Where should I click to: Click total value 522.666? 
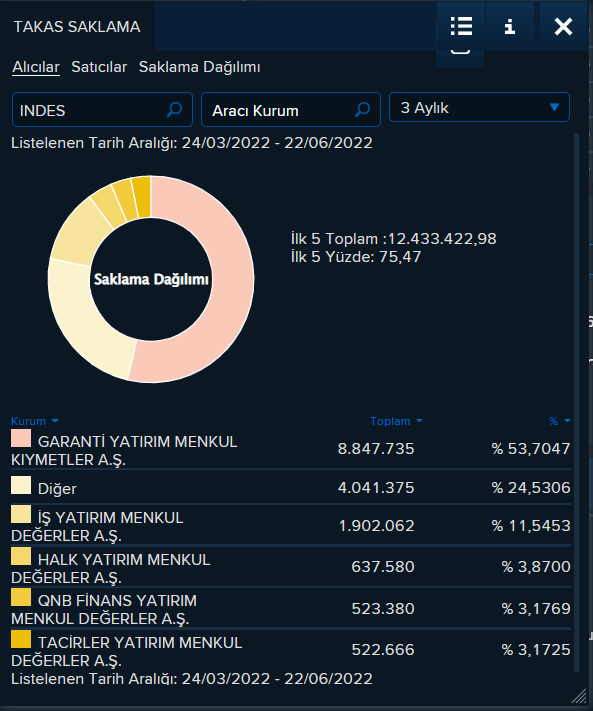point(383,650)
